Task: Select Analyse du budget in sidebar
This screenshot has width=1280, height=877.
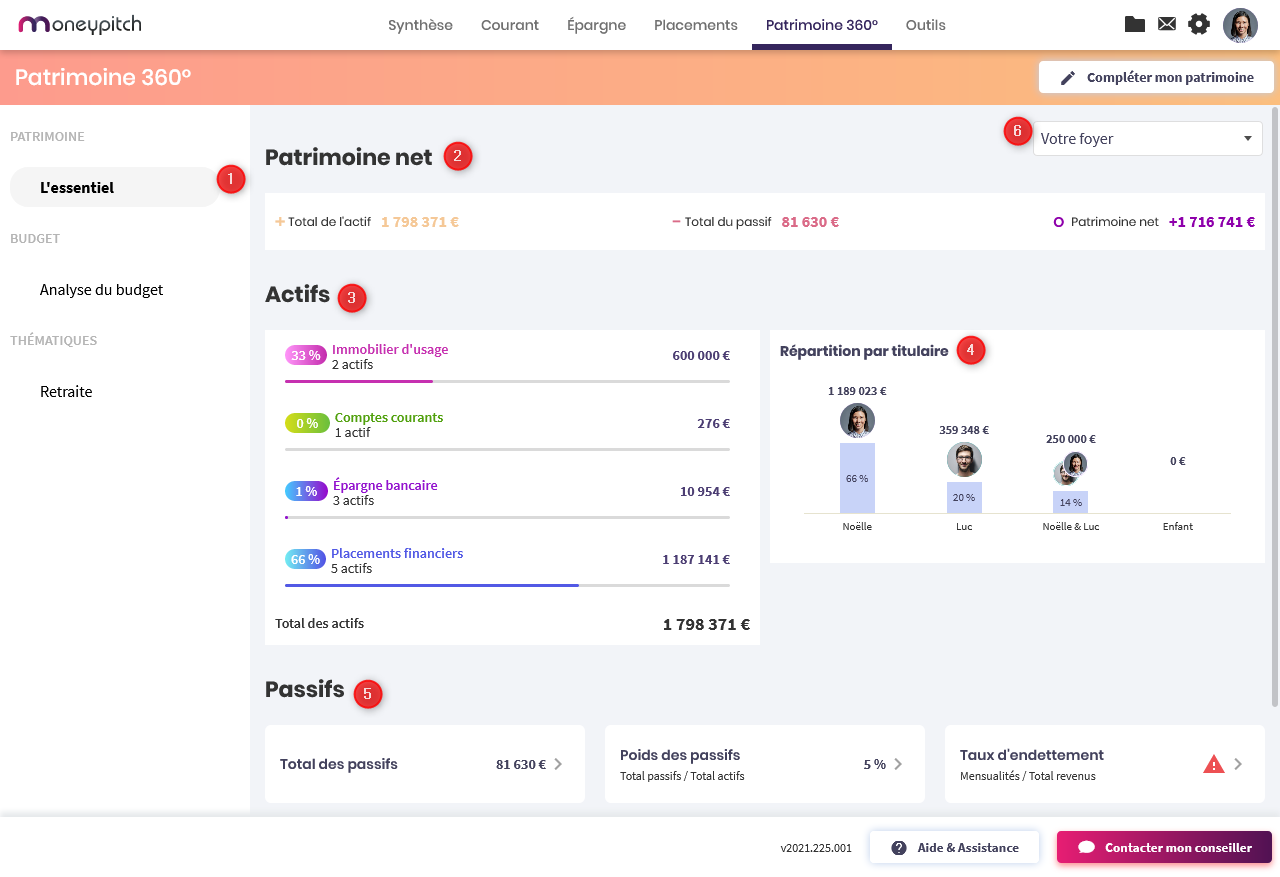Action: [x=101, y=290]
